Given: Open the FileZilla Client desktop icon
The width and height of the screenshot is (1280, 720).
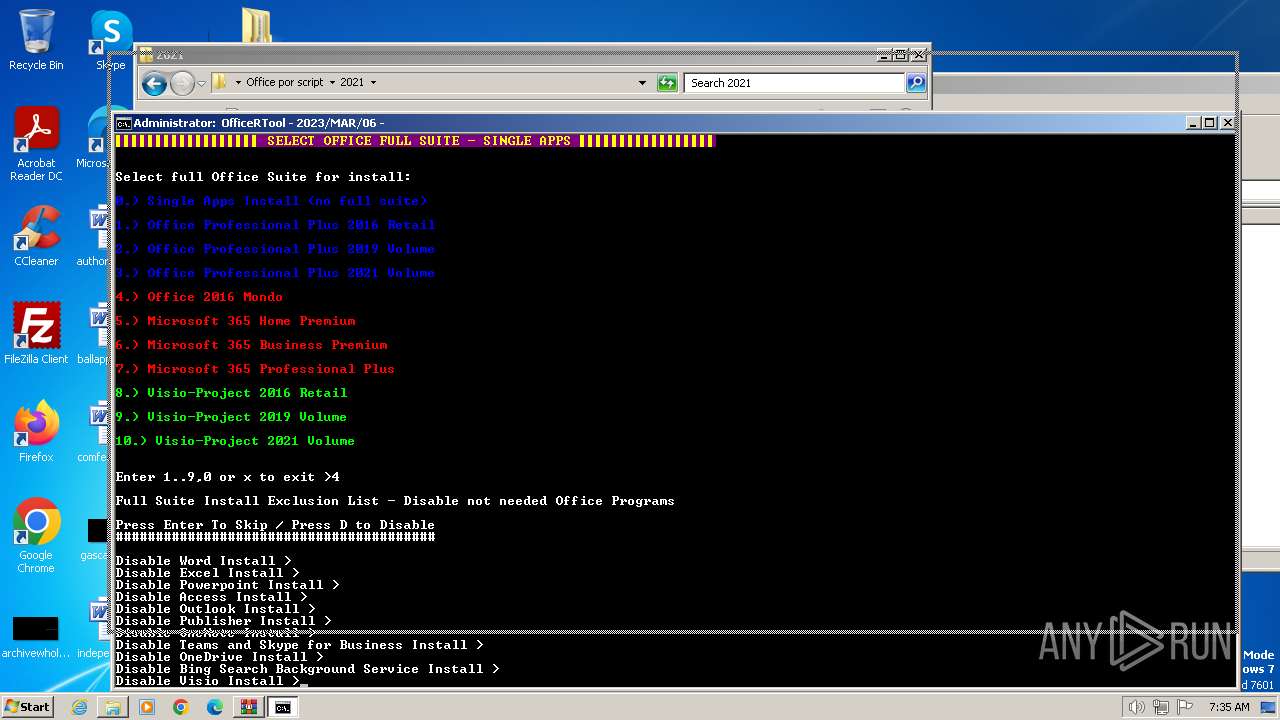Looking at the screenshot, I should pos(36,334).
